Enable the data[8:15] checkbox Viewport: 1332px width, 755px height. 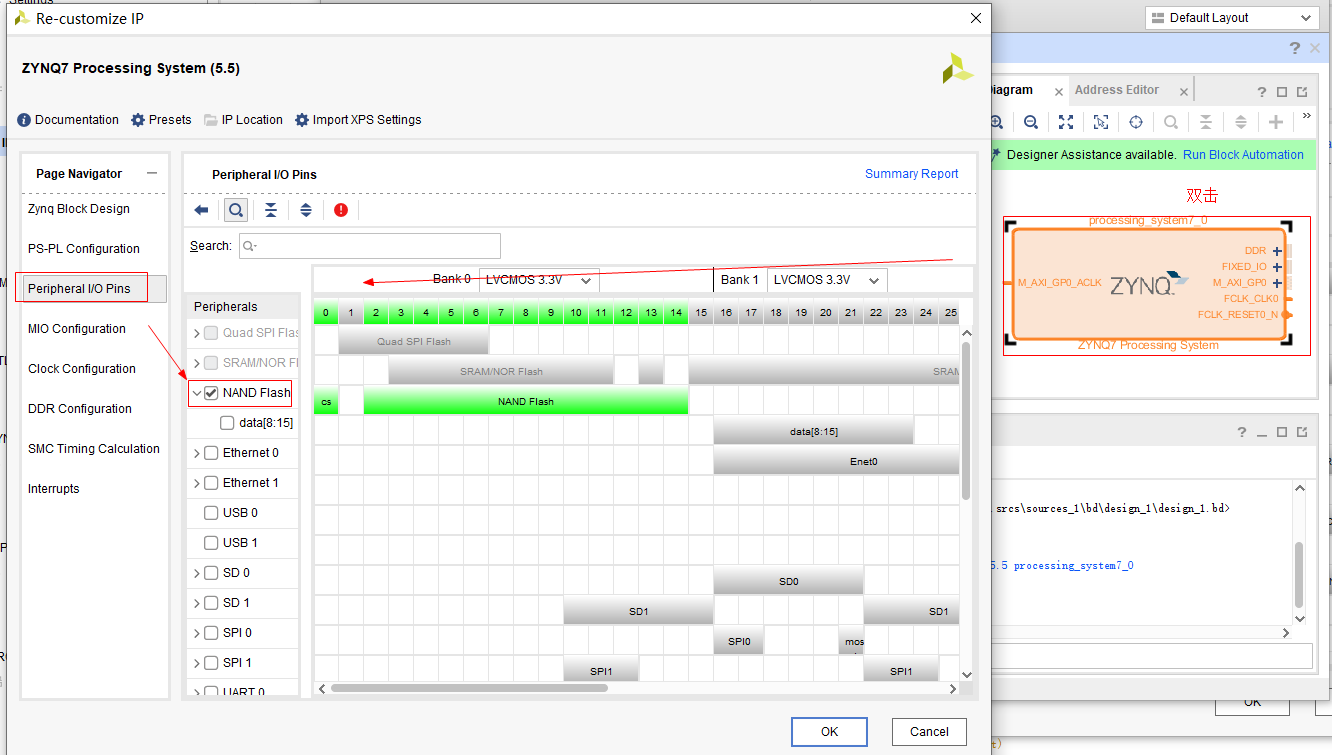tap(227, 423)
